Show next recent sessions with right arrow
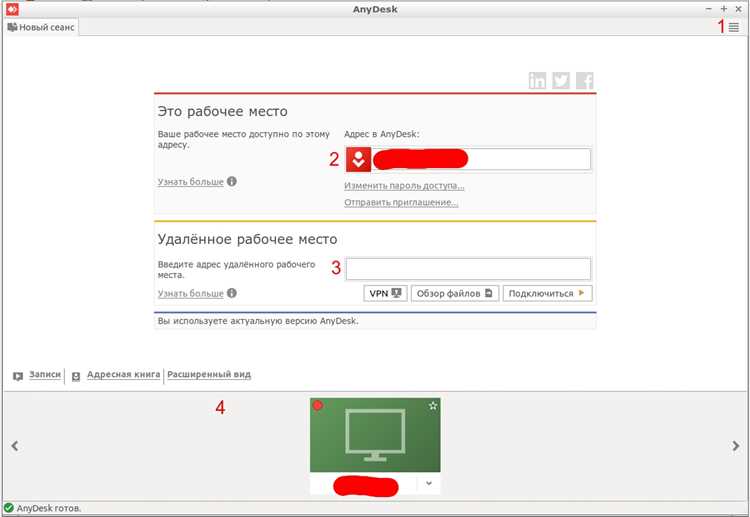Screen dimensions: 750x517 tap(736, 446)
